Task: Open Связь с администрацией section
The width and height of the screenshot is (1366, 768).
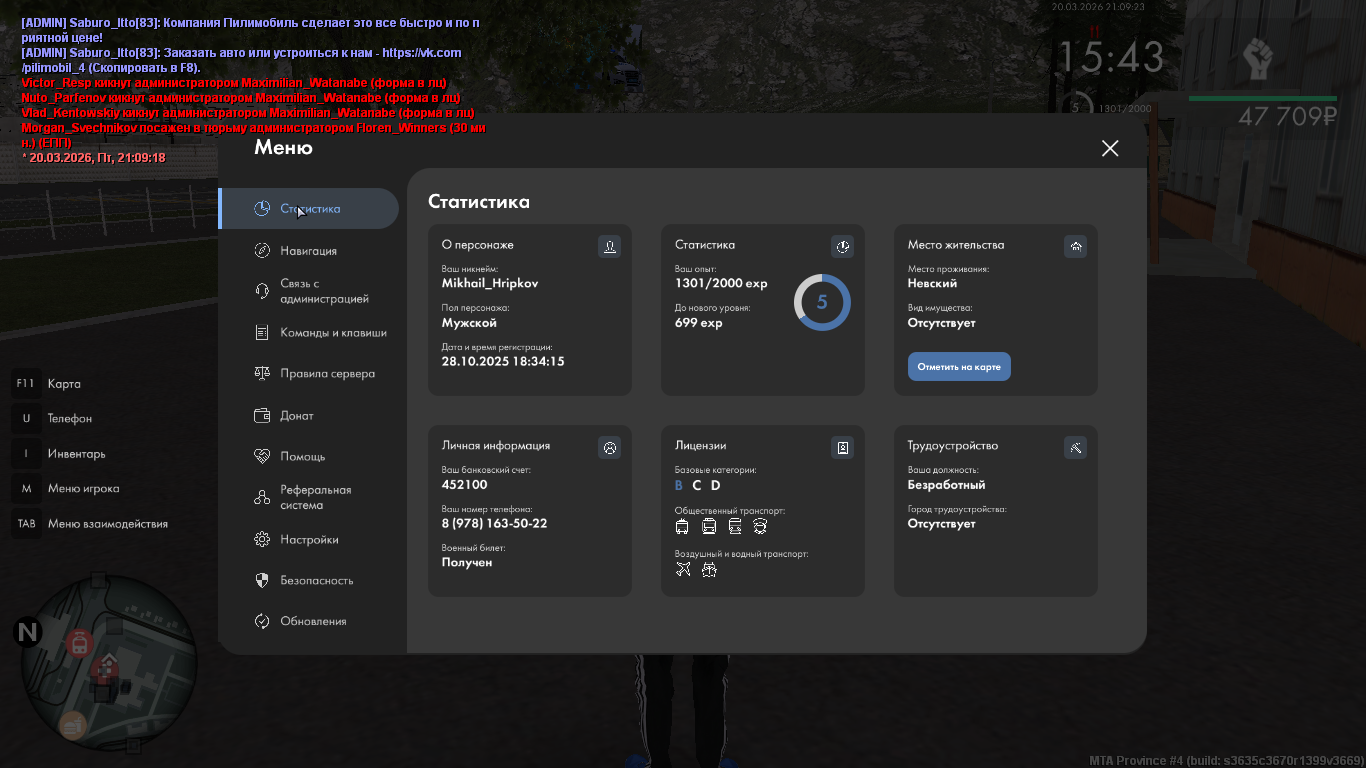Action: [323, 291]
